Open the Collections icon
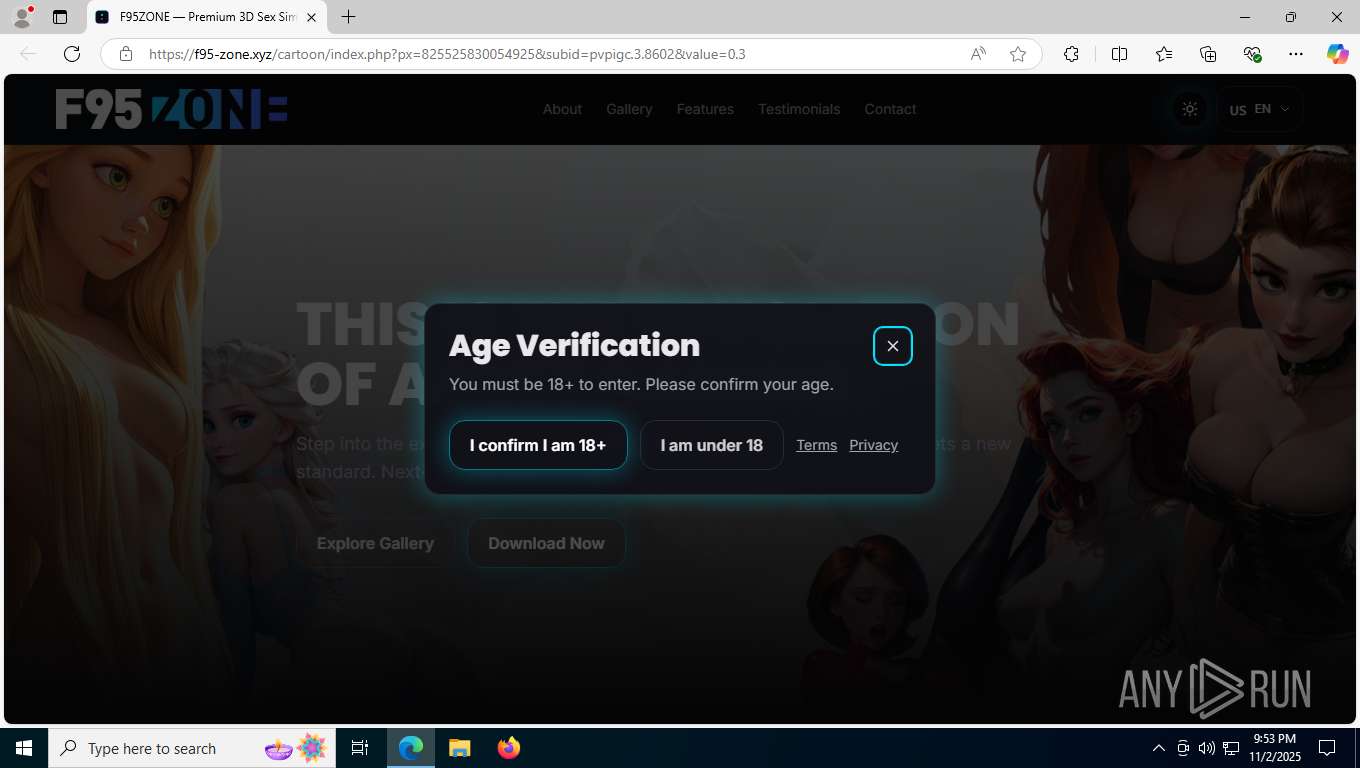The width and height of the screenshot is (1360, 768). (x=1208, y=54)
